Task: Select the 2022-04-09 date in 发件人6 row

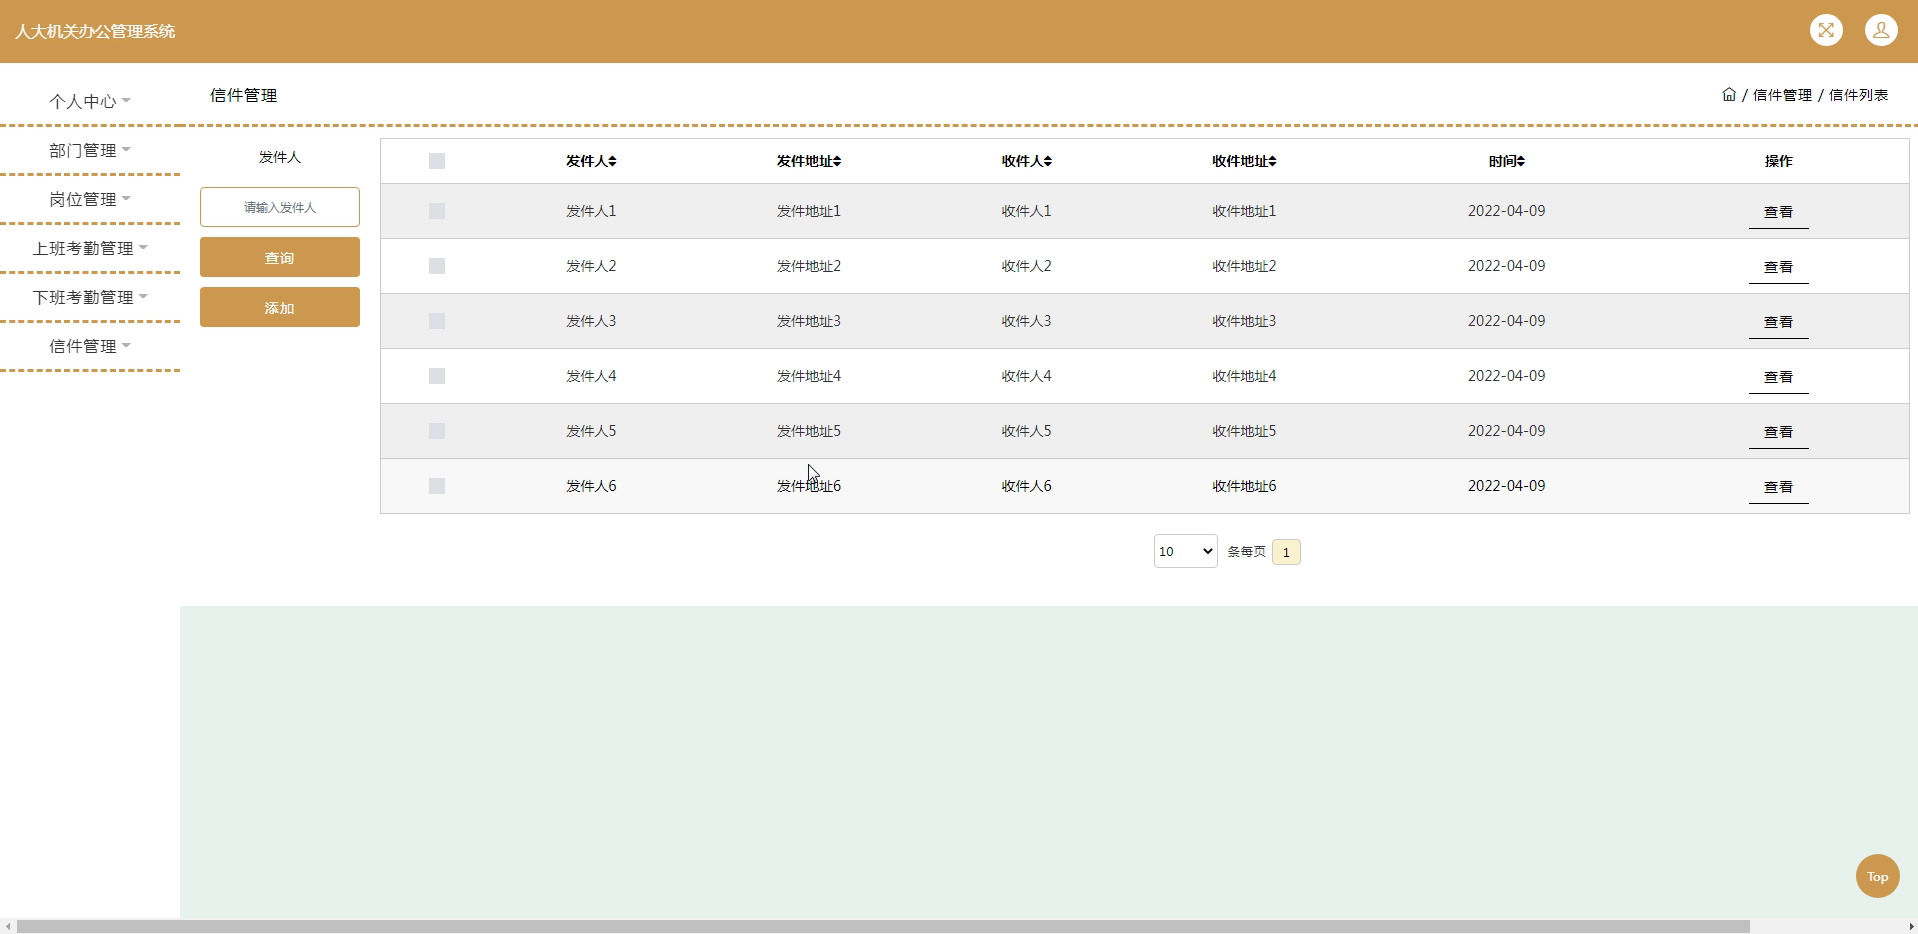Action: (x=1506, y=486)
